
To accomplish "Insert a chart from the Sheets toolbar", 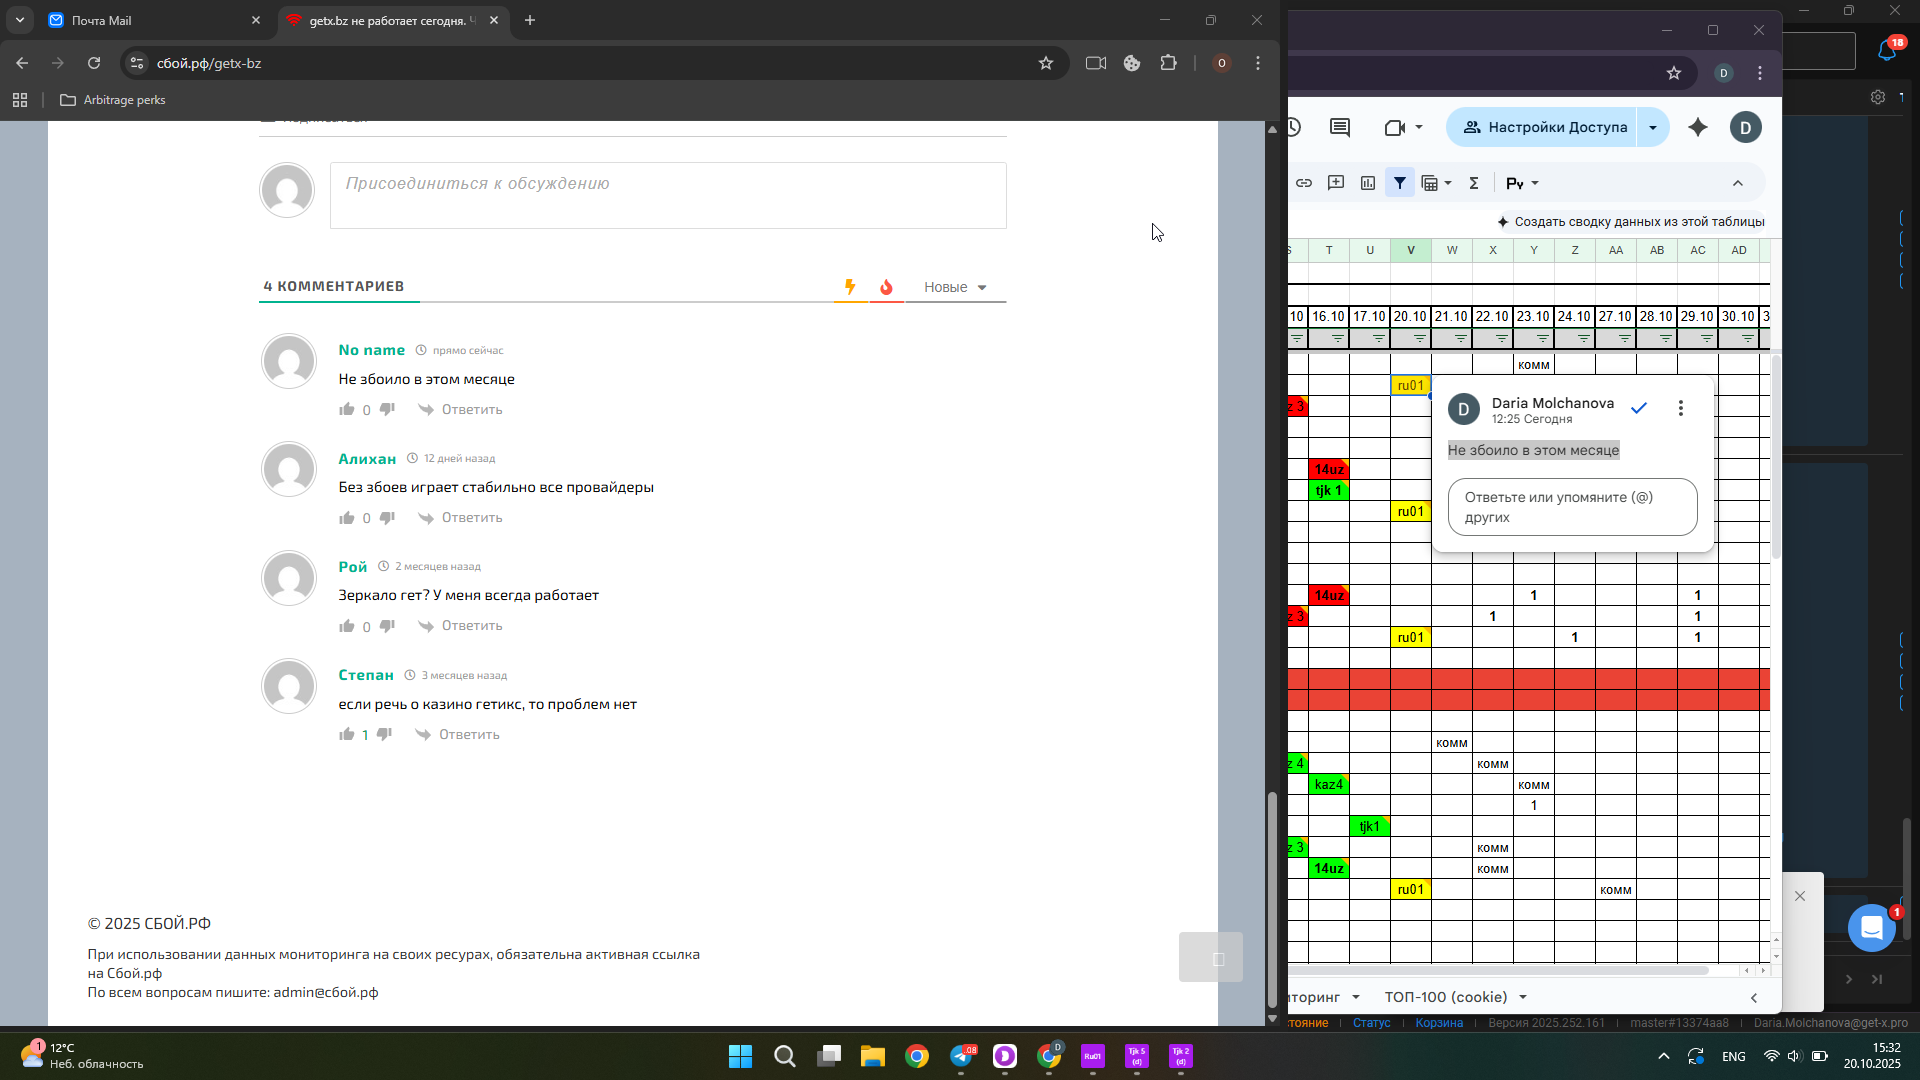I will click(x=1368, y=183).
